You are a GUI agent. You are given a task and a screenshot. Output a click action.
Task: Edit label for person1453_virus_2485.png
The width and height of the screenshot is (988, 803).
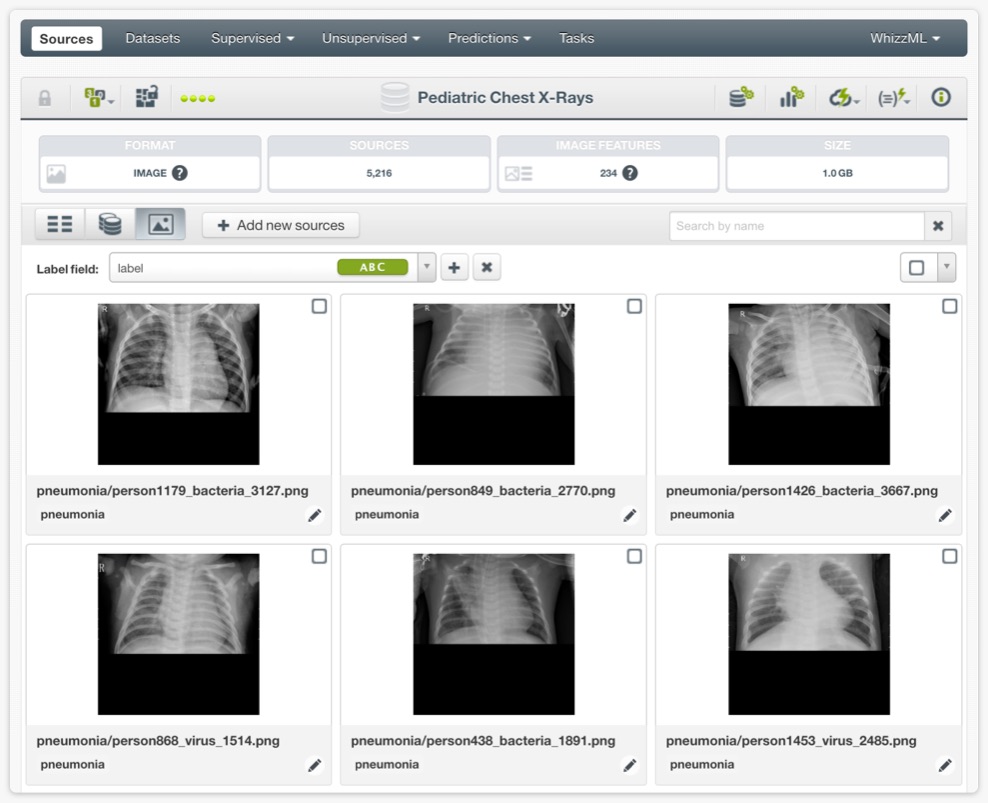(945, 765)
